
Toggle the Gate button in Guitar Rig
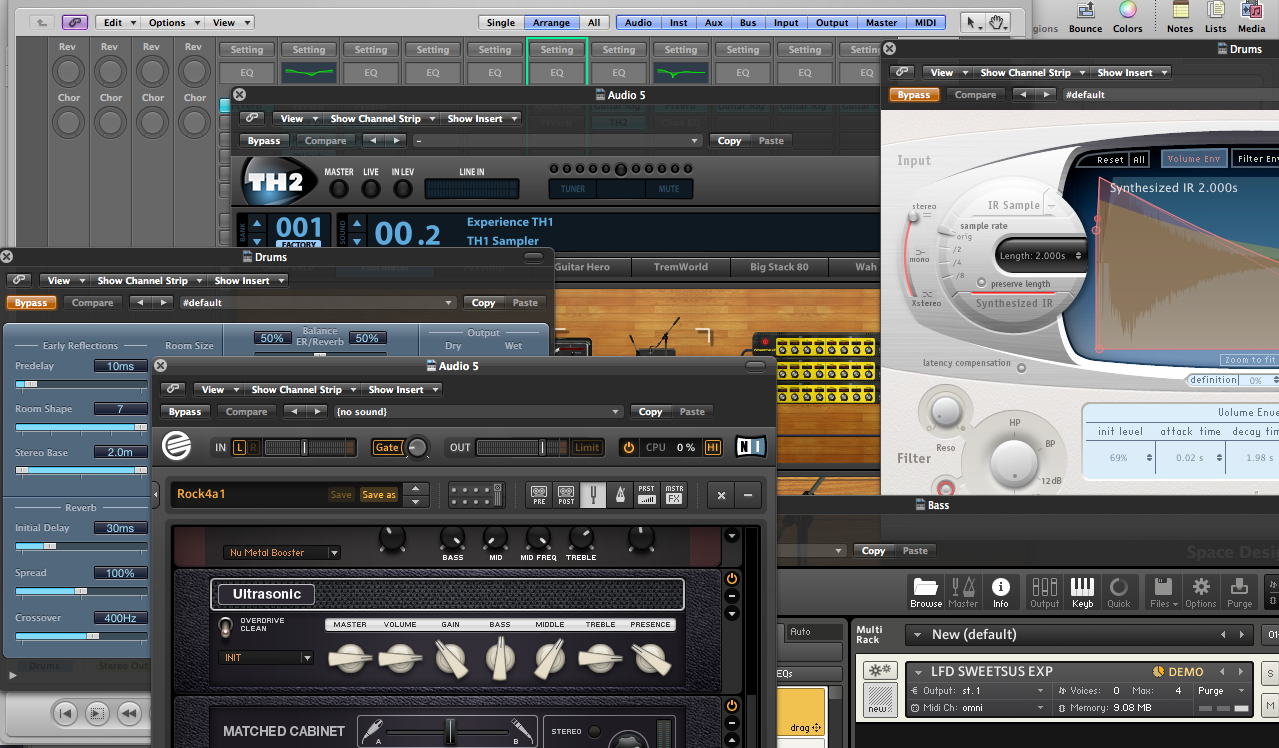pos(387,447)
